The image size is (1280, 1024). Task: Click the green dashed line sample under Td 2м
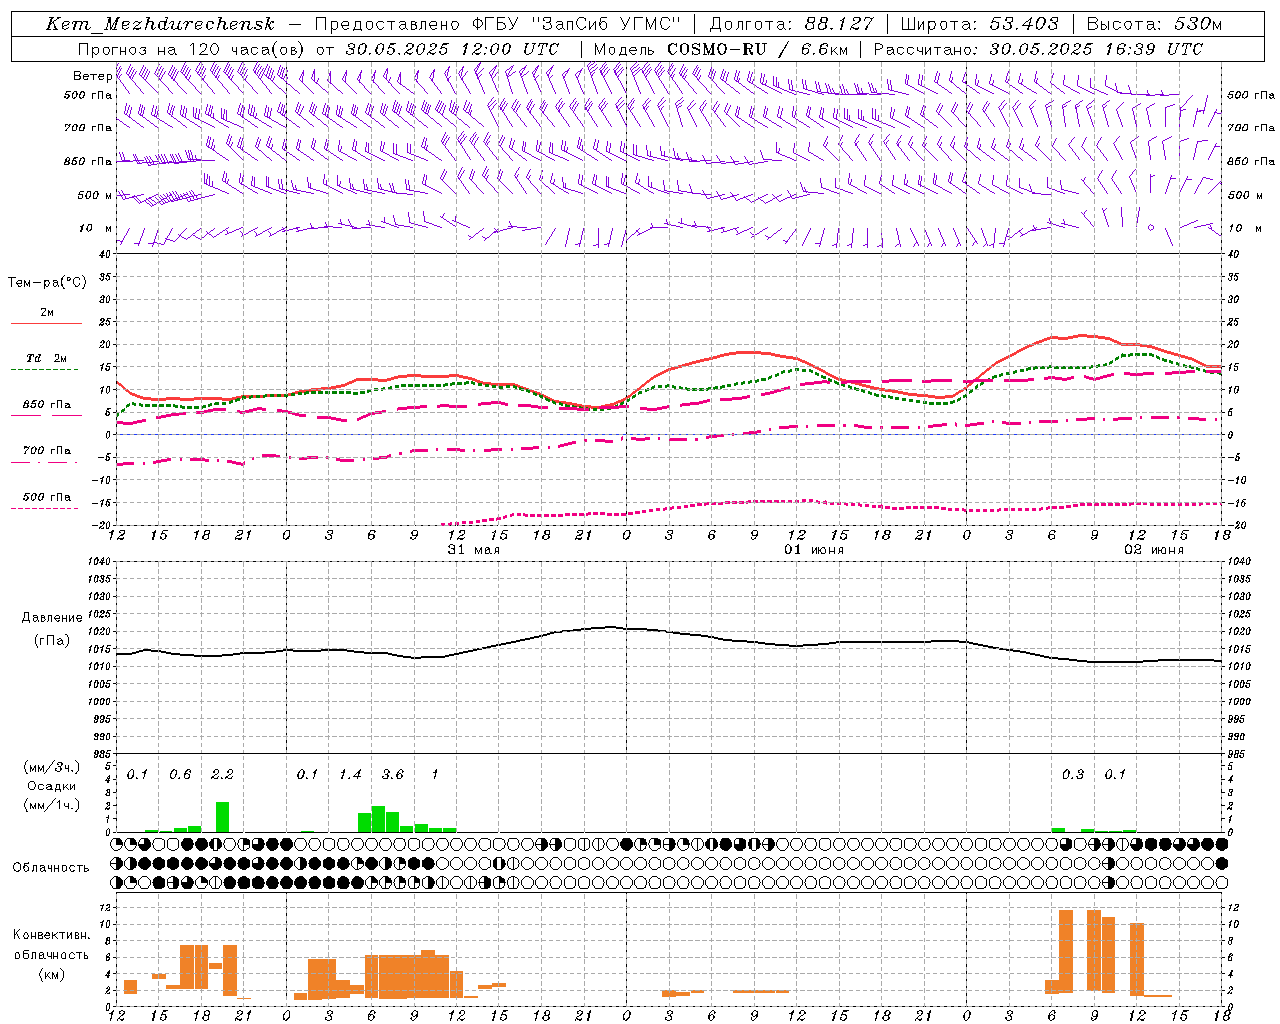tap(44, 370)
